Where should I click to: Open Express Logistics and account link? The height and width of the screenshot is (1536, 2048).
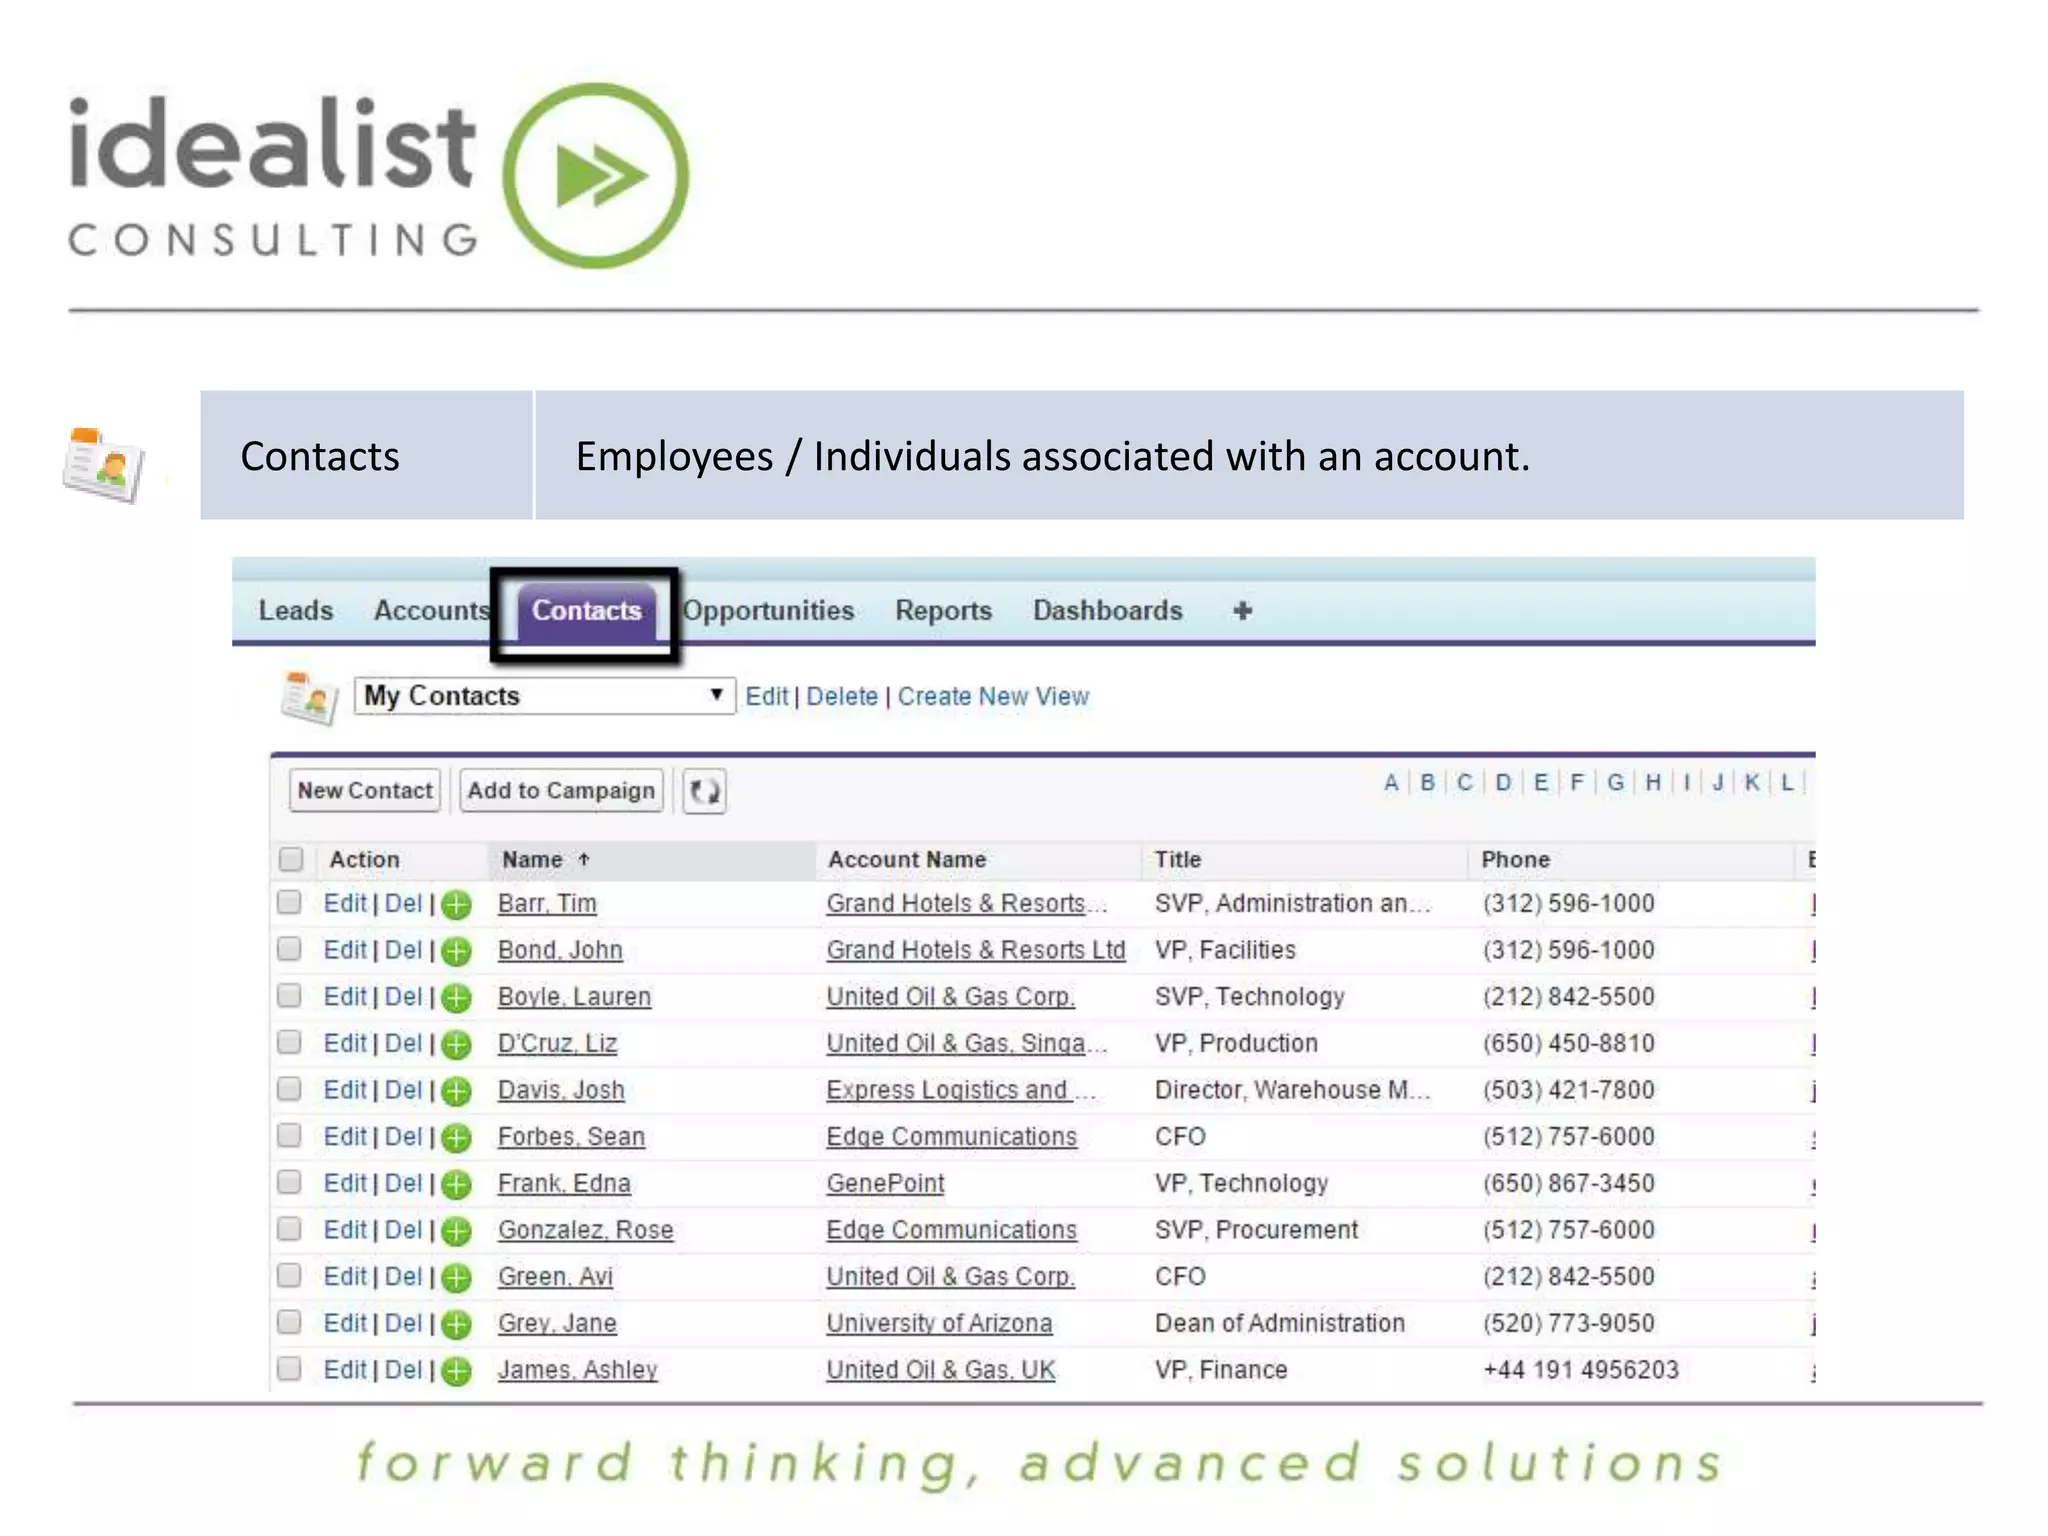pyautogui.click(x=961, y=1091)
